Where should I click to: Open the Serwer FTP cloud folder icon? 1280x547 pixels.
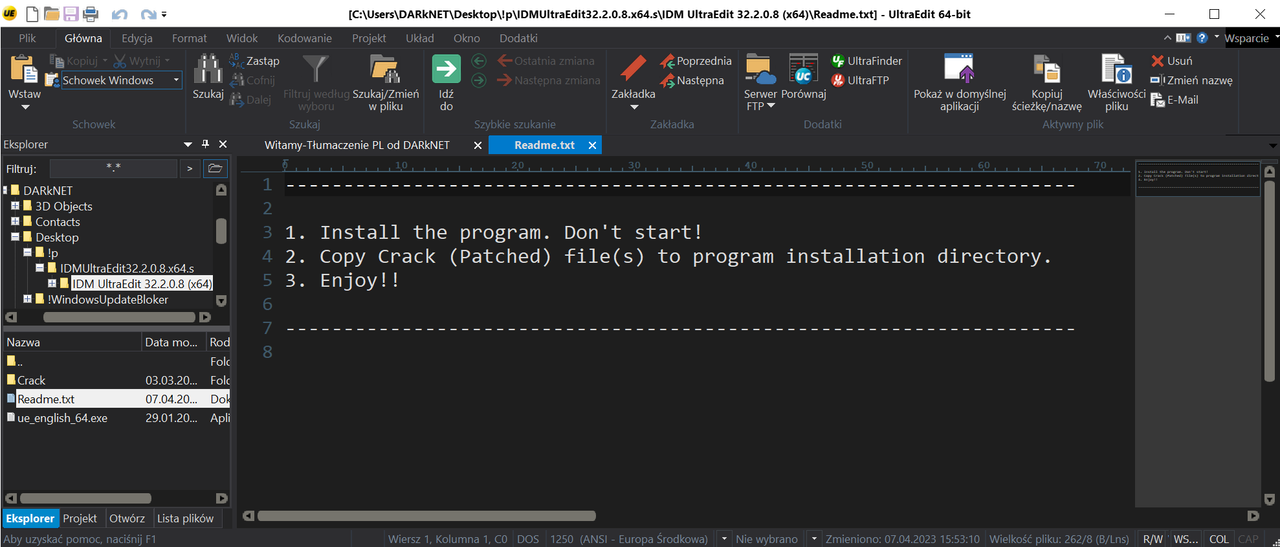(761, 69)
